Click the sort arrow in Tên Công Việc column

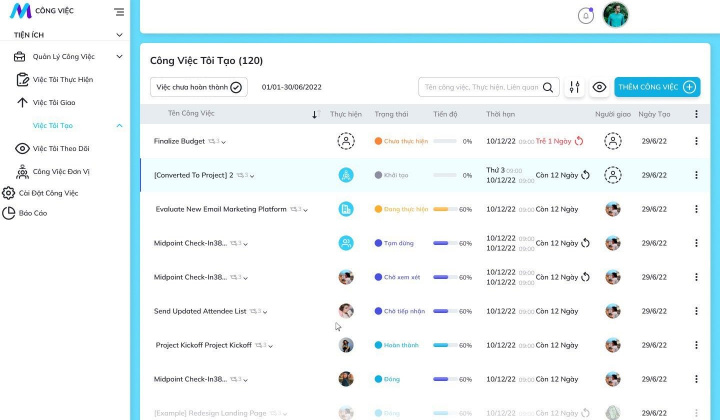point(315,114)
